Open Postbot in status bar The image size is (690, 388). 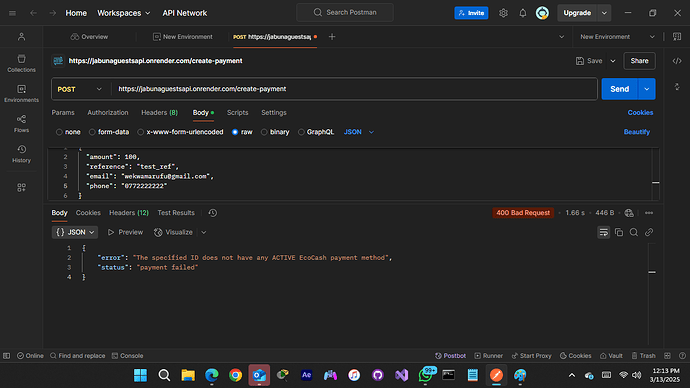(450, 356)
